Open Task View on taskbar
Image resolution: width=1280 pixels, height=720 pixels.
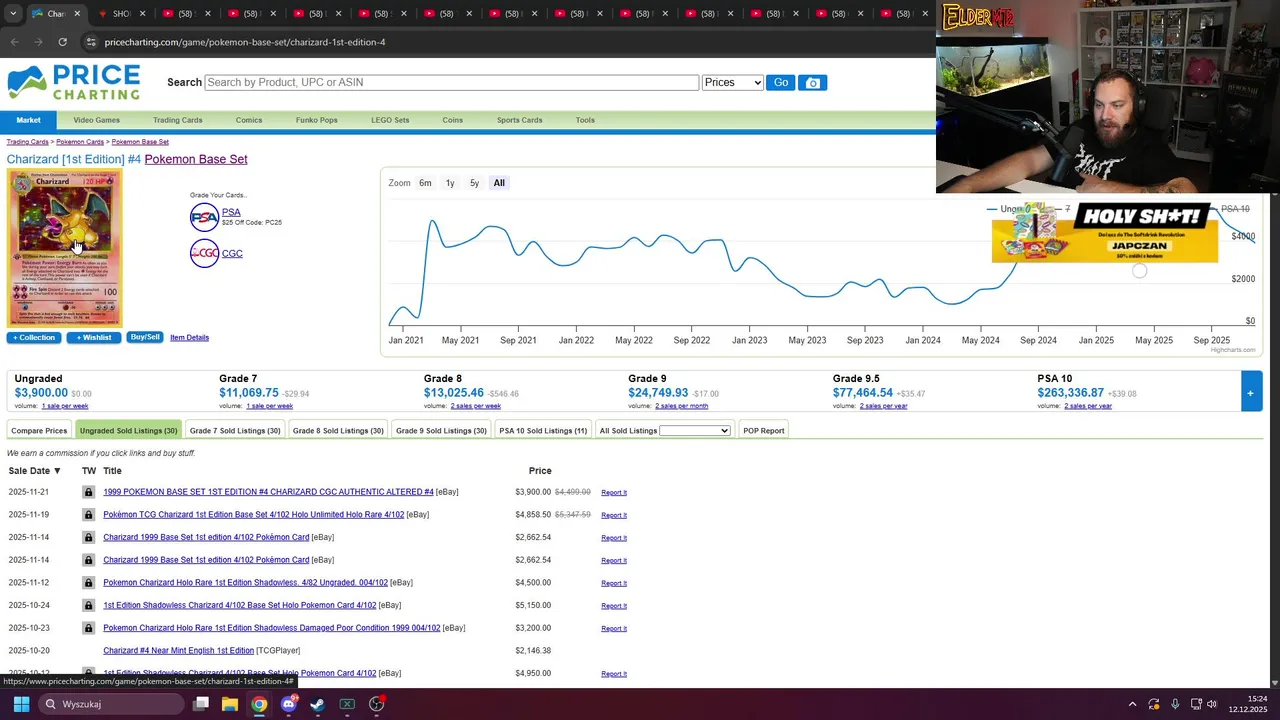pyautogui.click(x=201, y=704)
